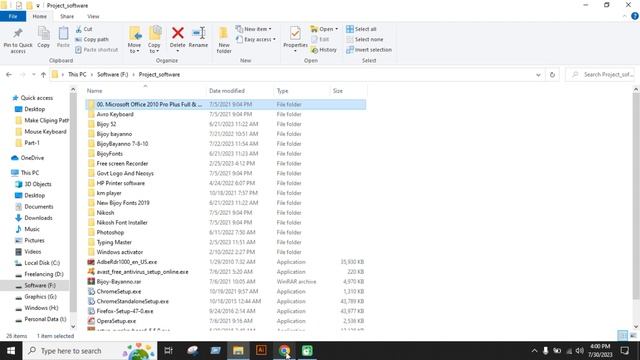Select ChromeSetup.exe file

226,291
